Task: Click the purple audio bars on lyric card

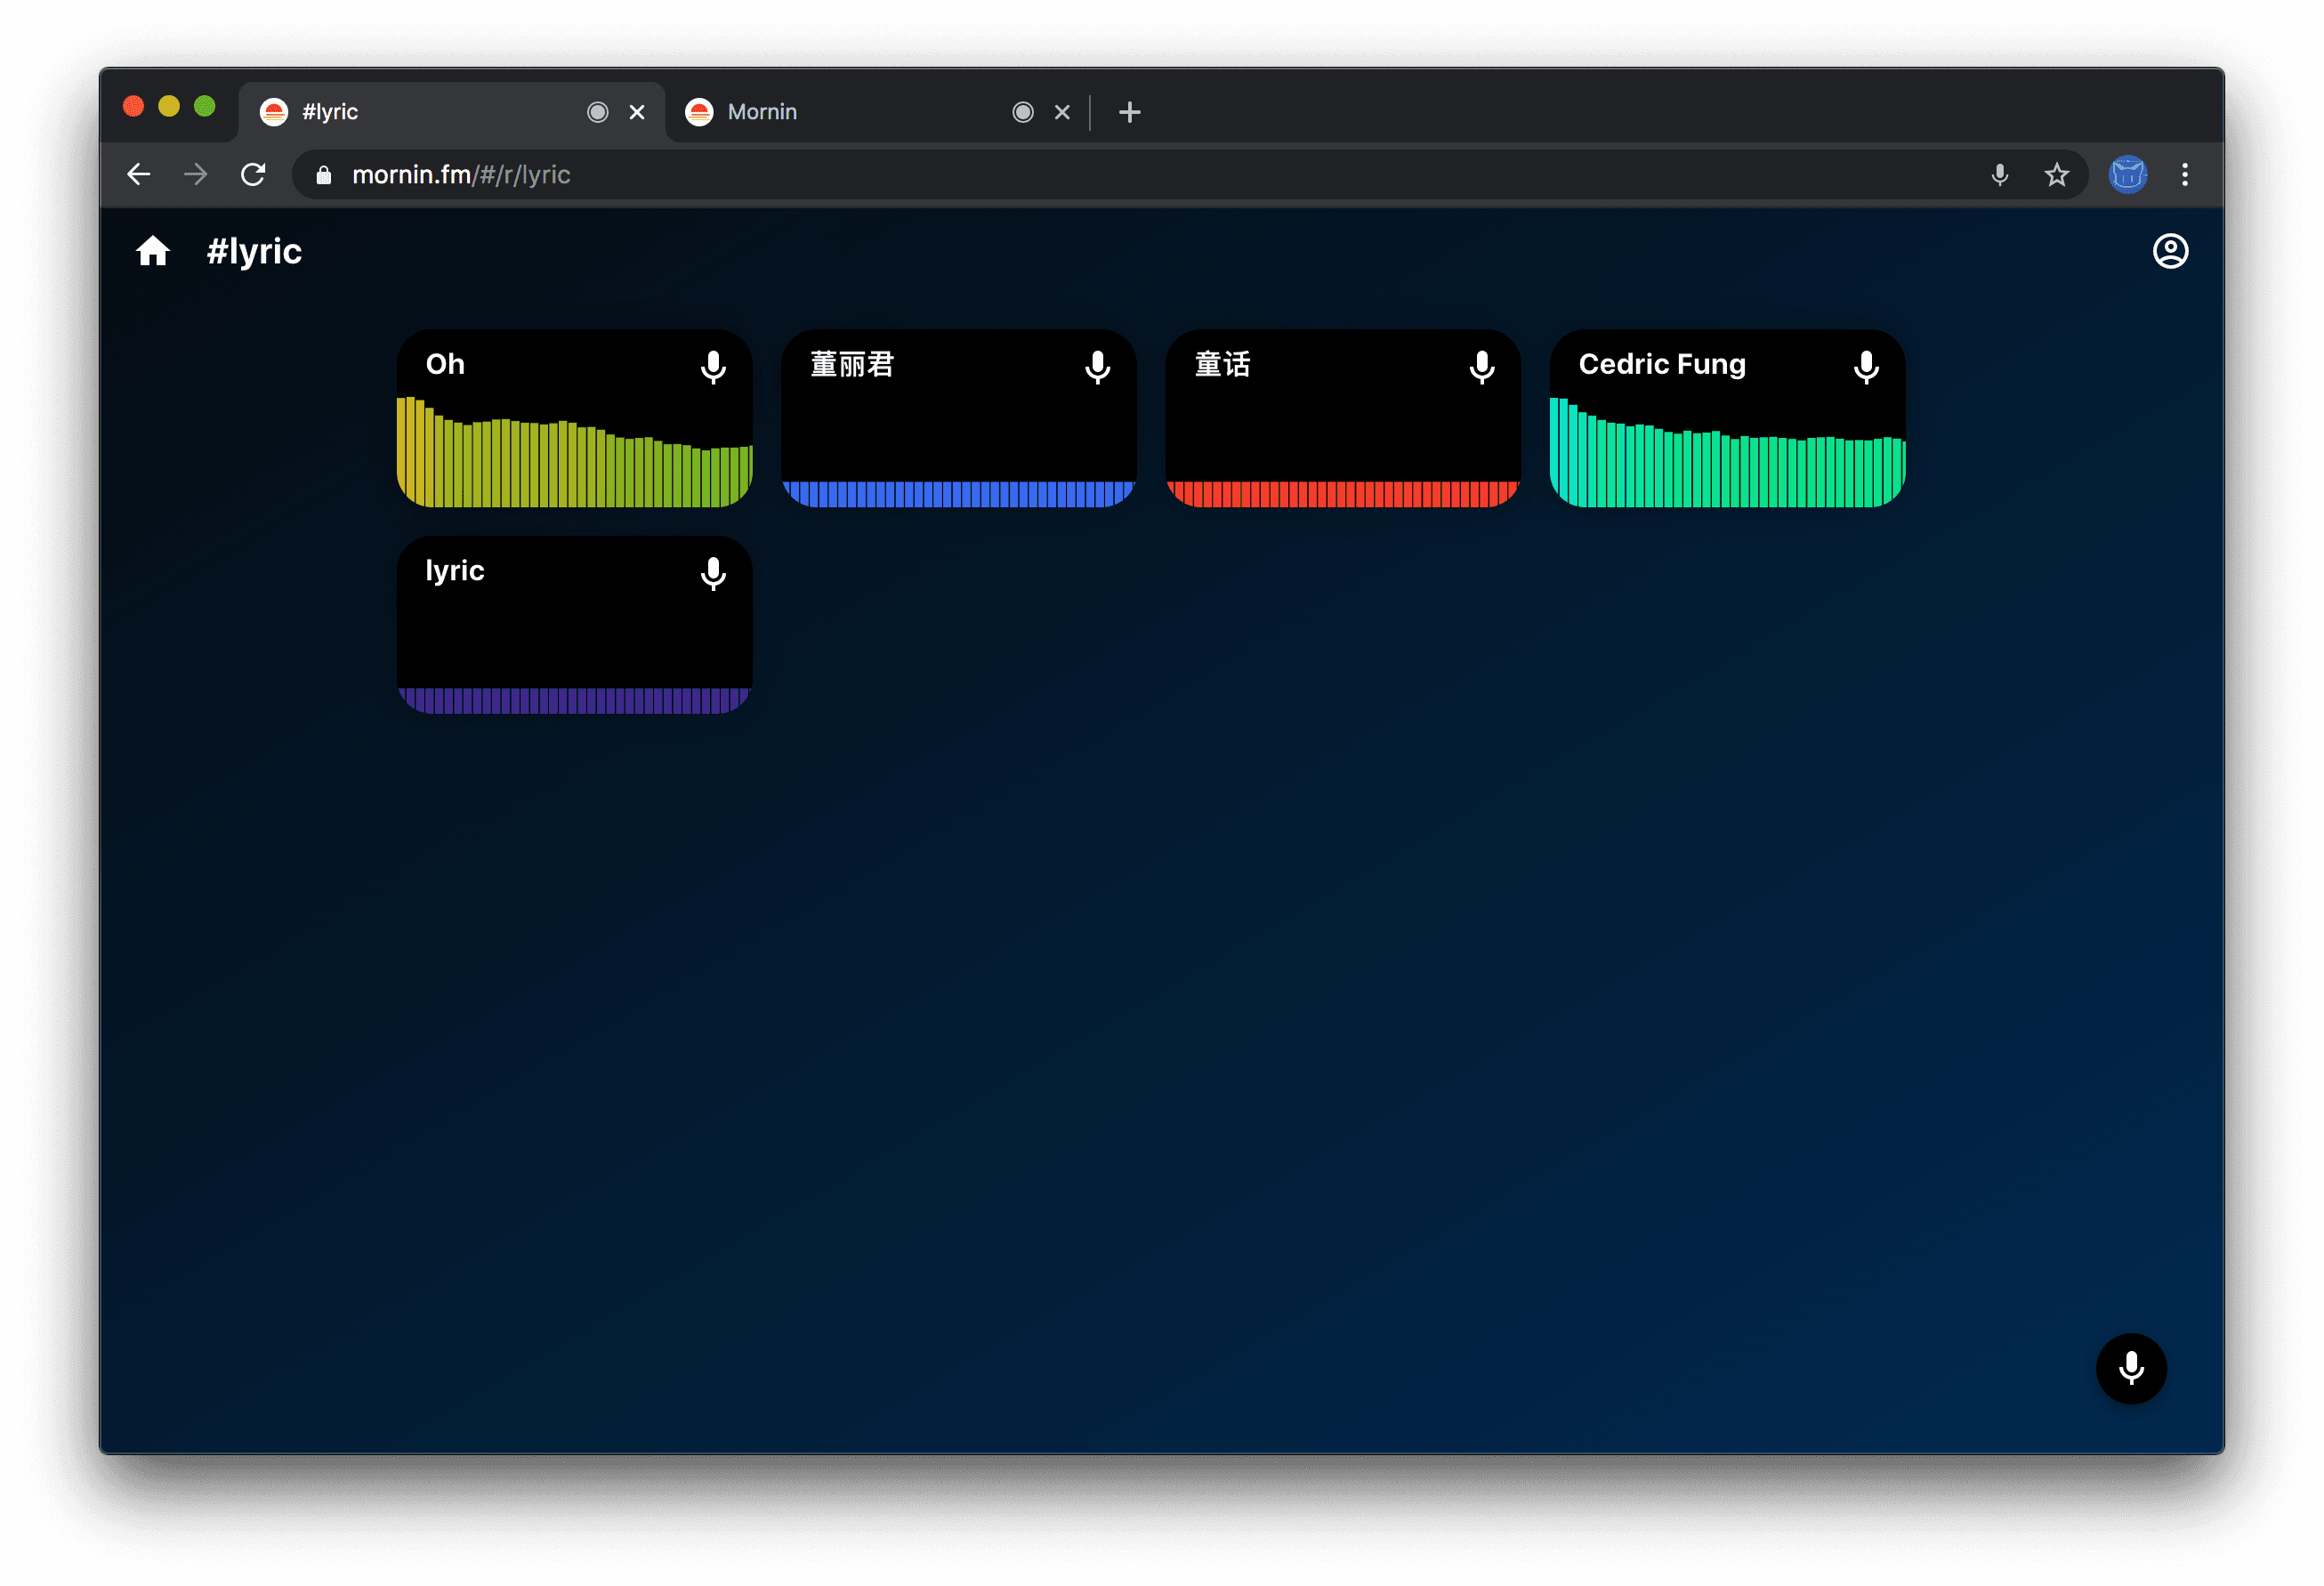Action: pyautogui.click(x=574, y=700)
